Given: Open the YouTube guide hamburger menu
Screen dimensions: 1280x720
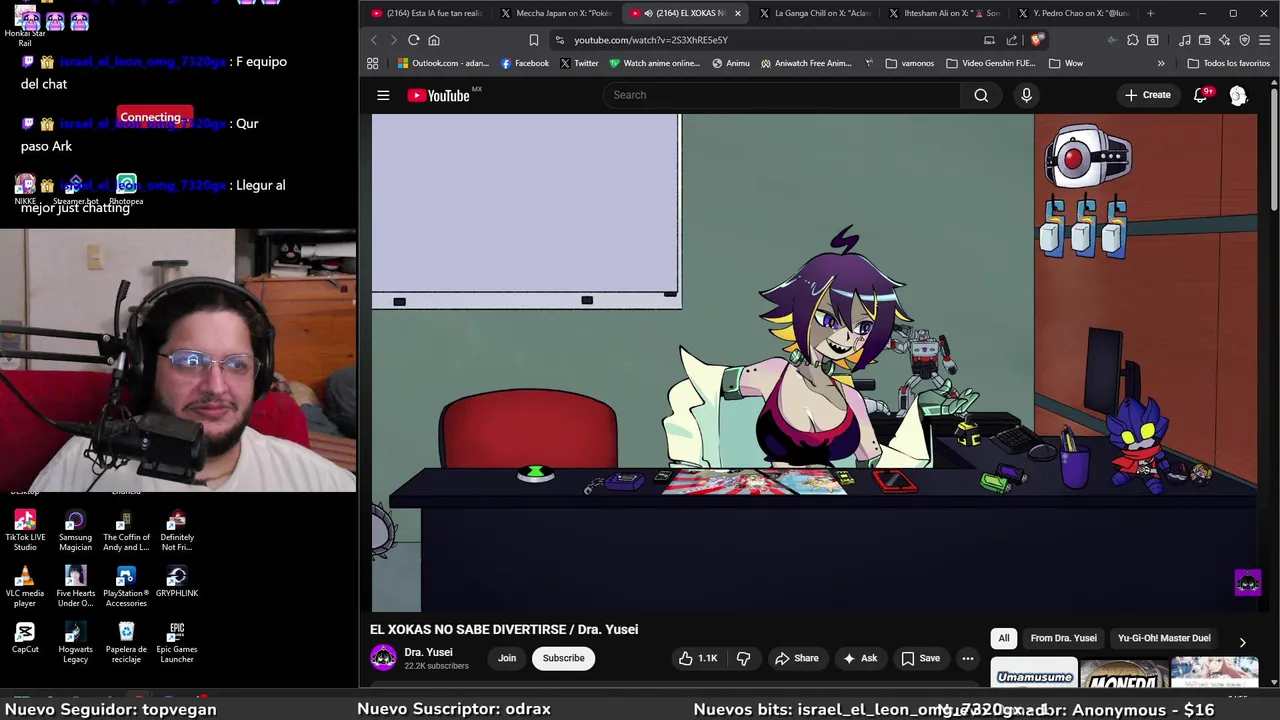Looking at the screenshot, I should (x=383, y=95).
